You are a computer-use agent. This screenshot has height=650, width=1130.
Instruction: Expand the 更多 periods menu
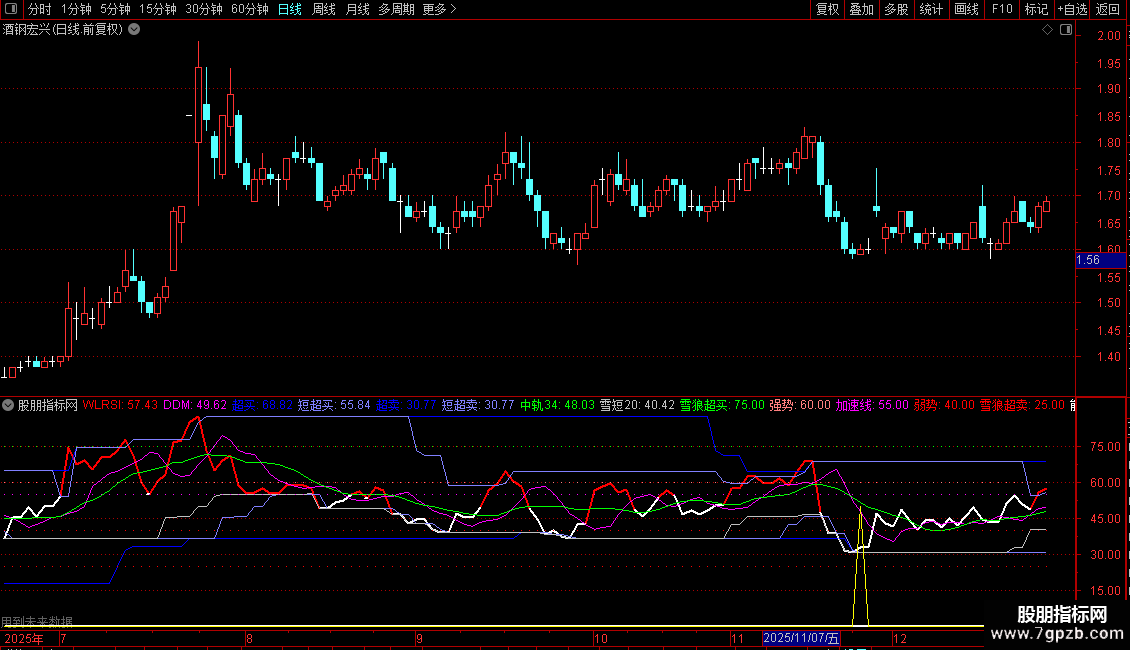coord(439,10)
